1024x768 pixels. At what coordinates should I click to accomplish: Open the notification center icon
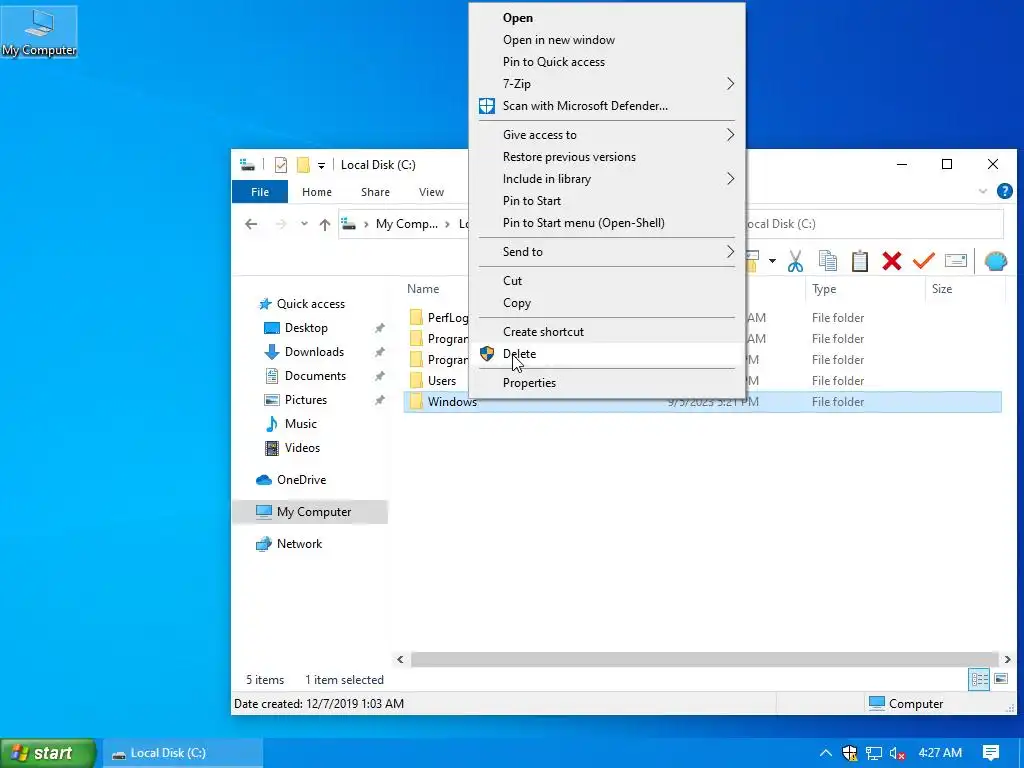click(x=991, y=753)
